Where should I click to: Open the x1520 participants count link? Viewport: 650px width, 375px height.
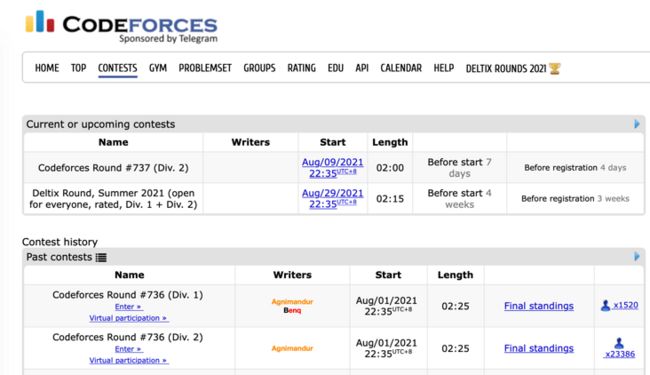pos(626,305)
